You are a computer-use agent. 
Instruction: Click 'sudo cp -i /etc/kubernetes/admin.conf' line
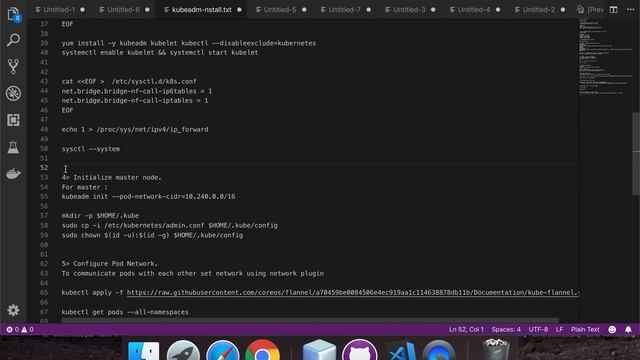coord(169,225)
